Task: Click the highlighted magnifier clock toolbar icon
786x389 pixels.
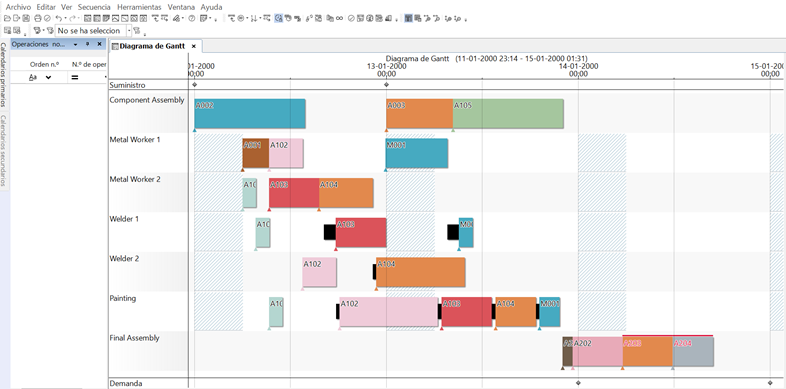Action: [x=278, y=18]
